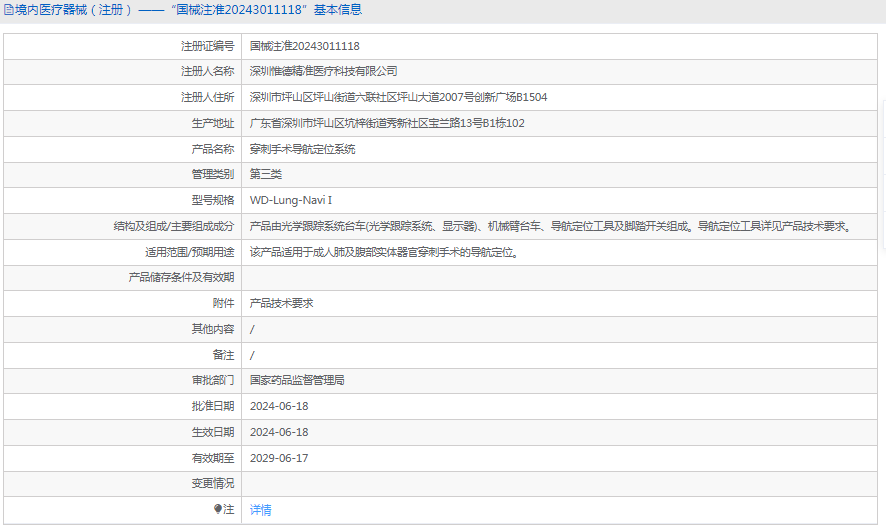Click the 批准日期 value 2024-06-18

(x=279, y=406)
